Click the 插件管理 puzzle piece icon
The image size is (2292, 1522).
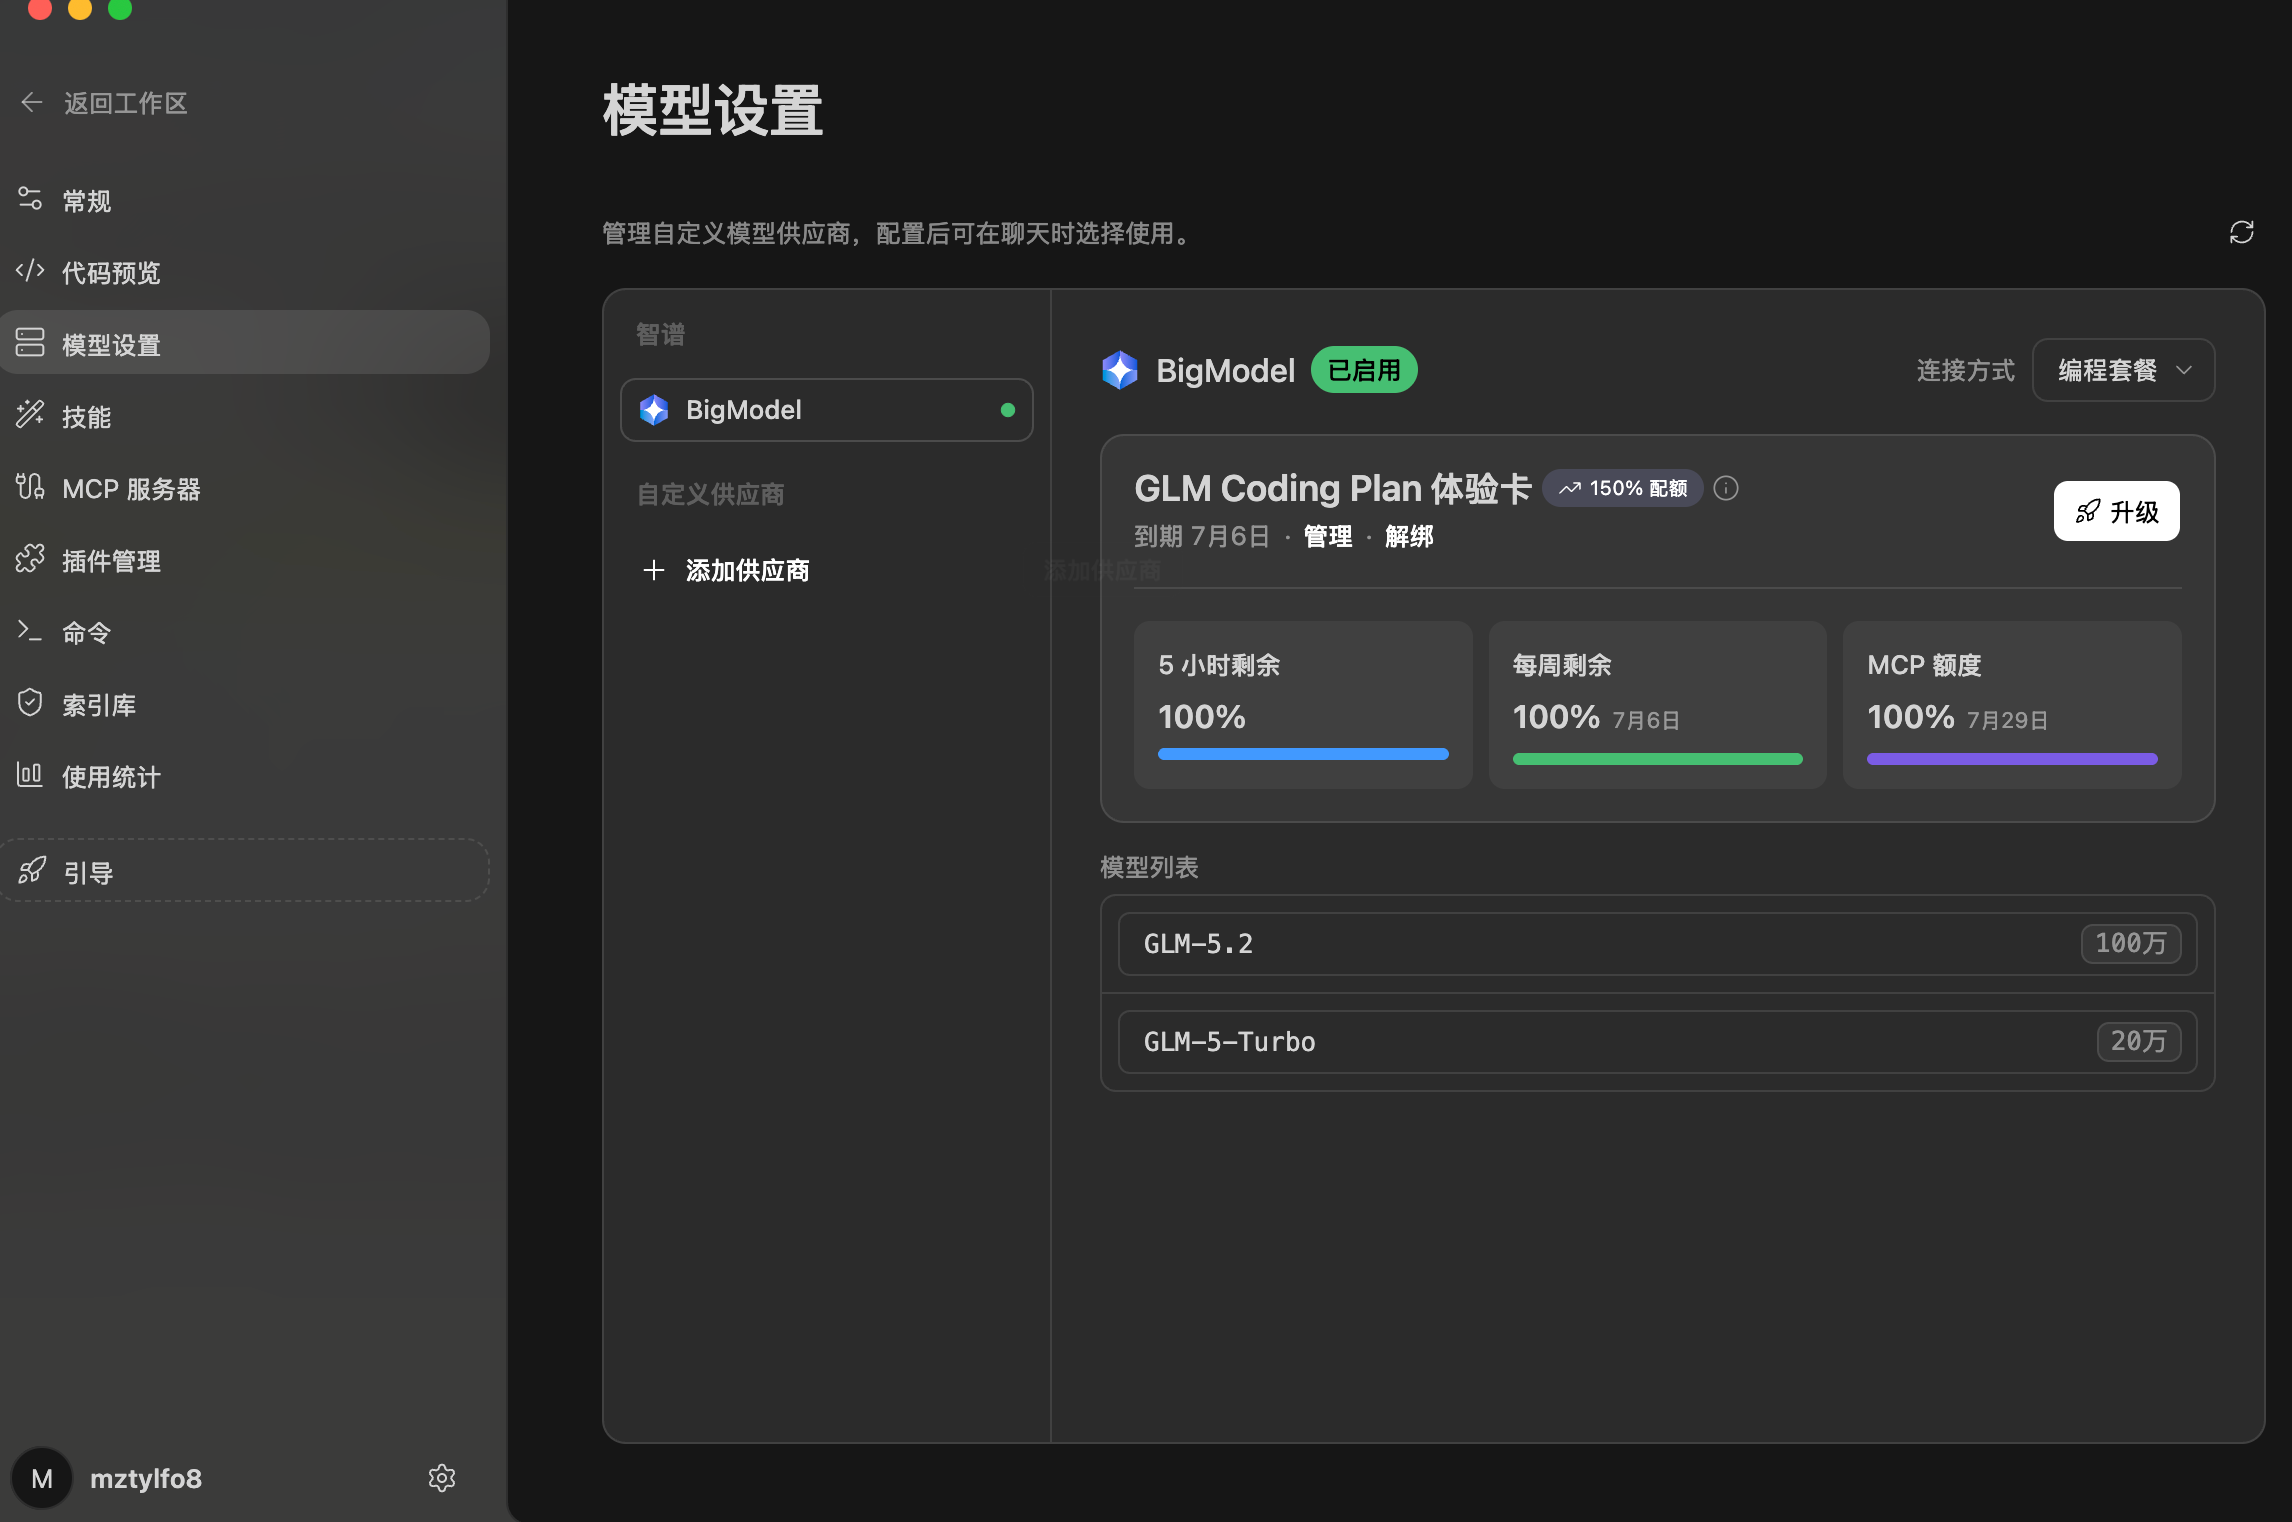30,558
